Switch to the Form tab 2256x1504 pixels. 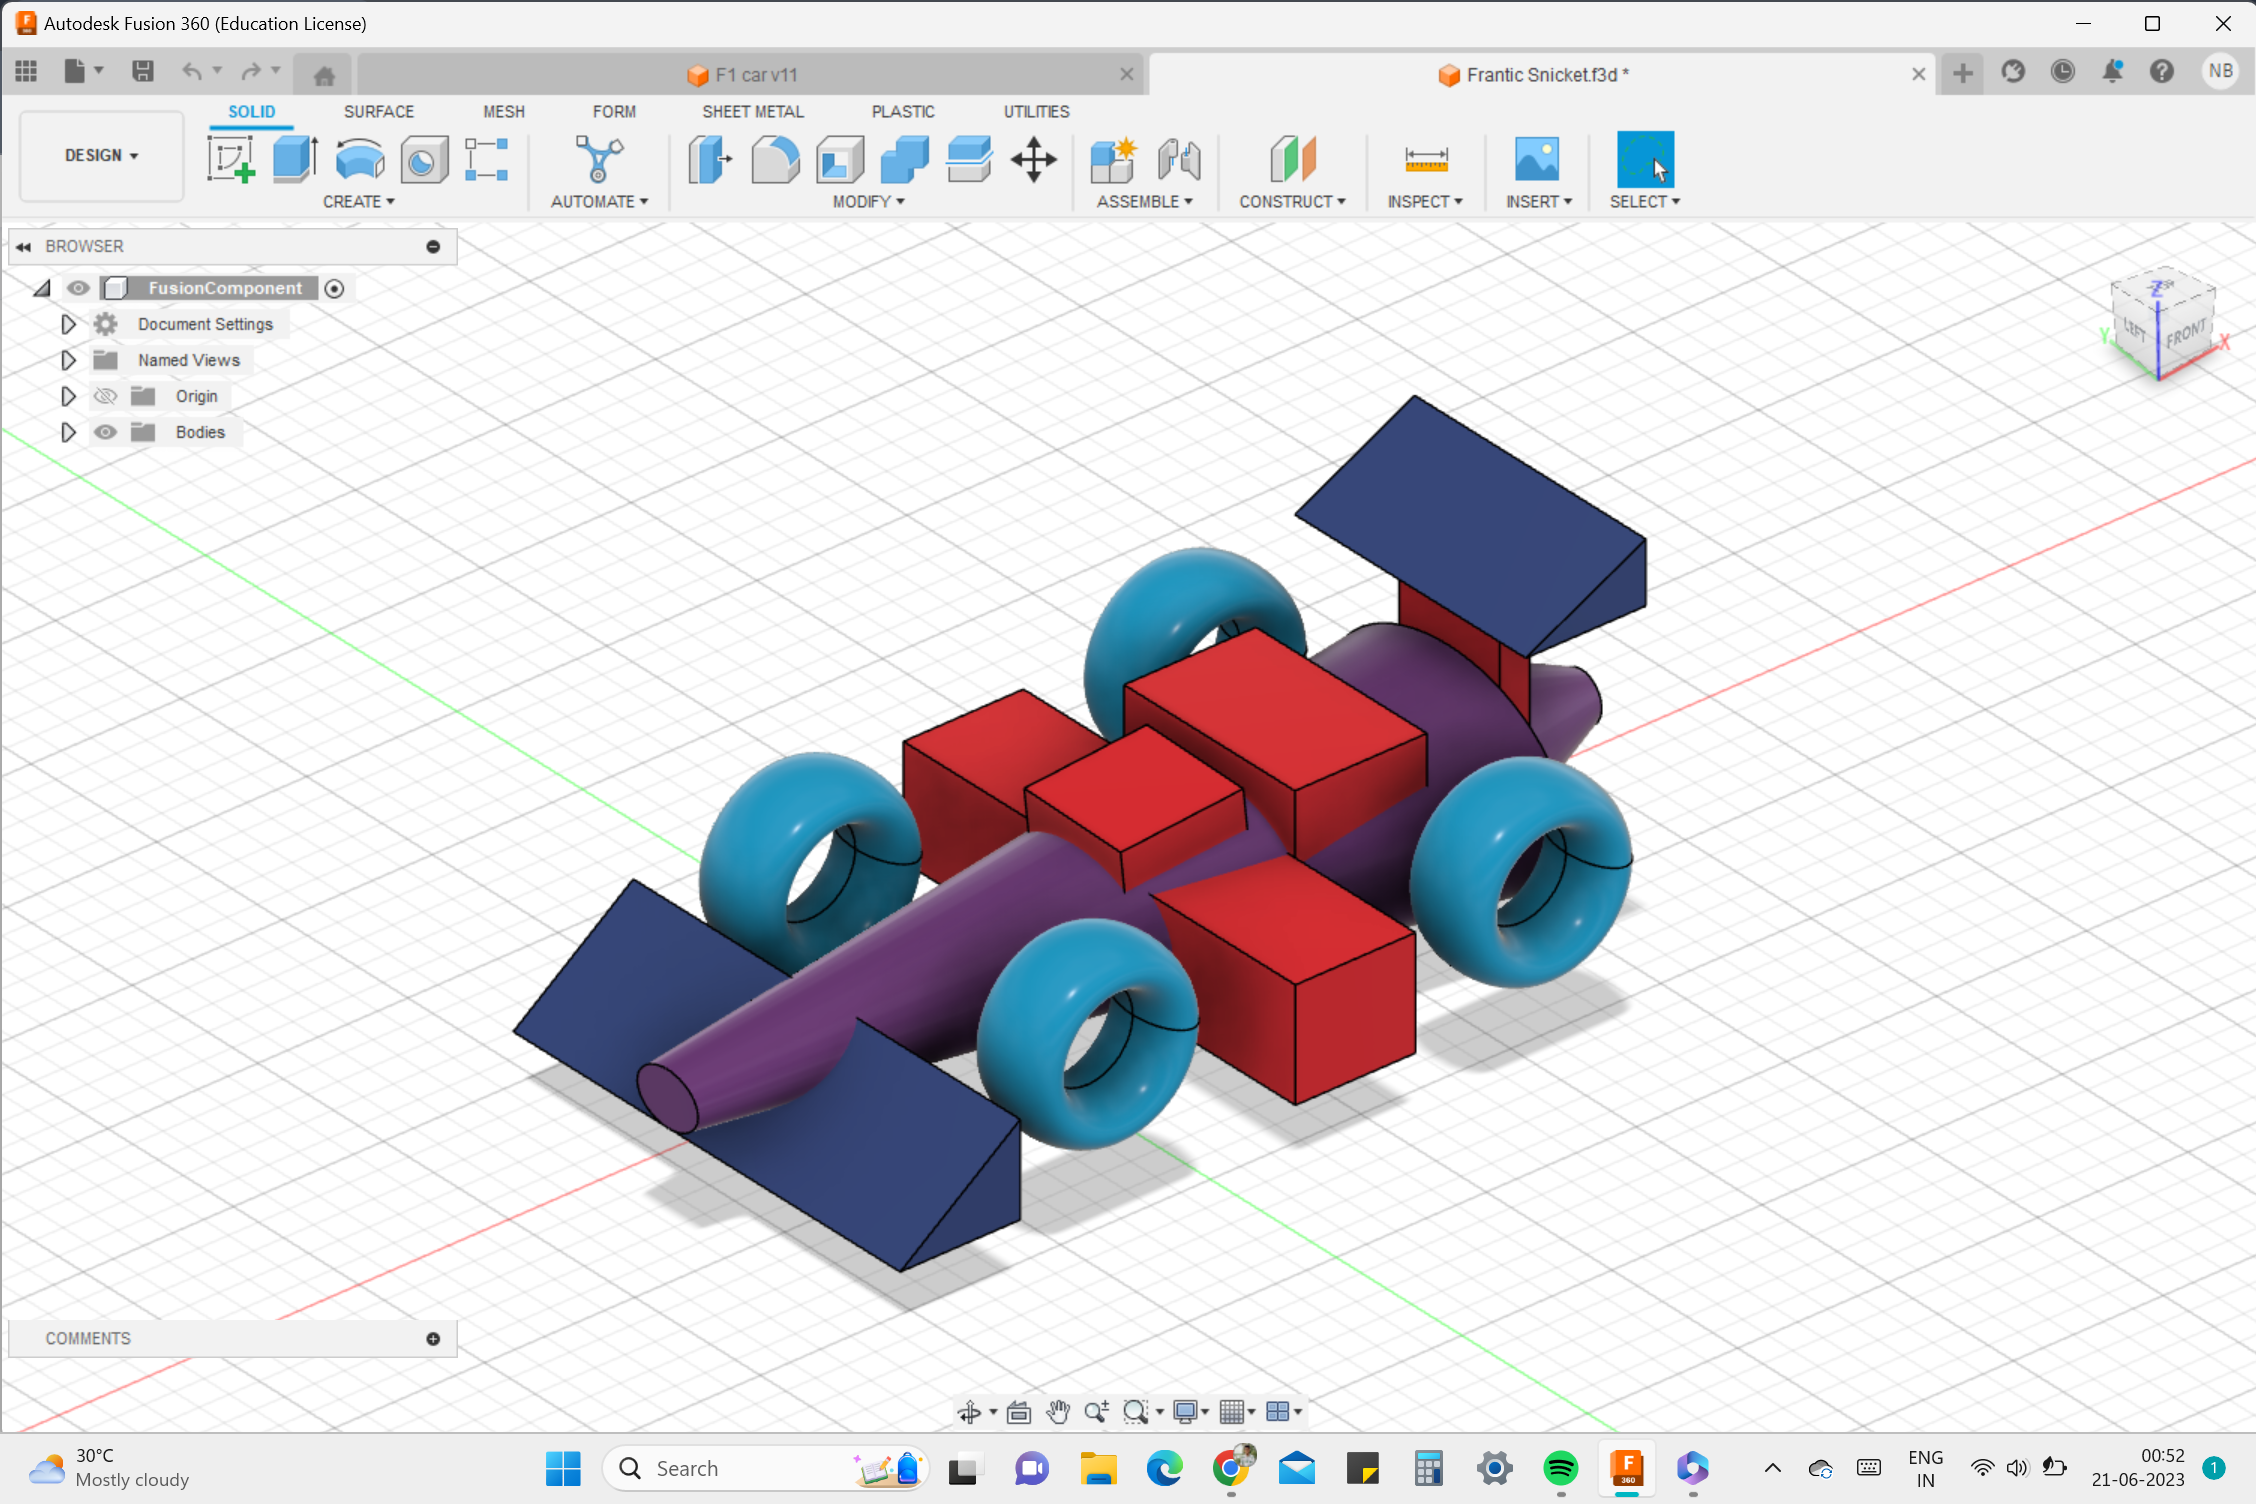click(613, 111)
